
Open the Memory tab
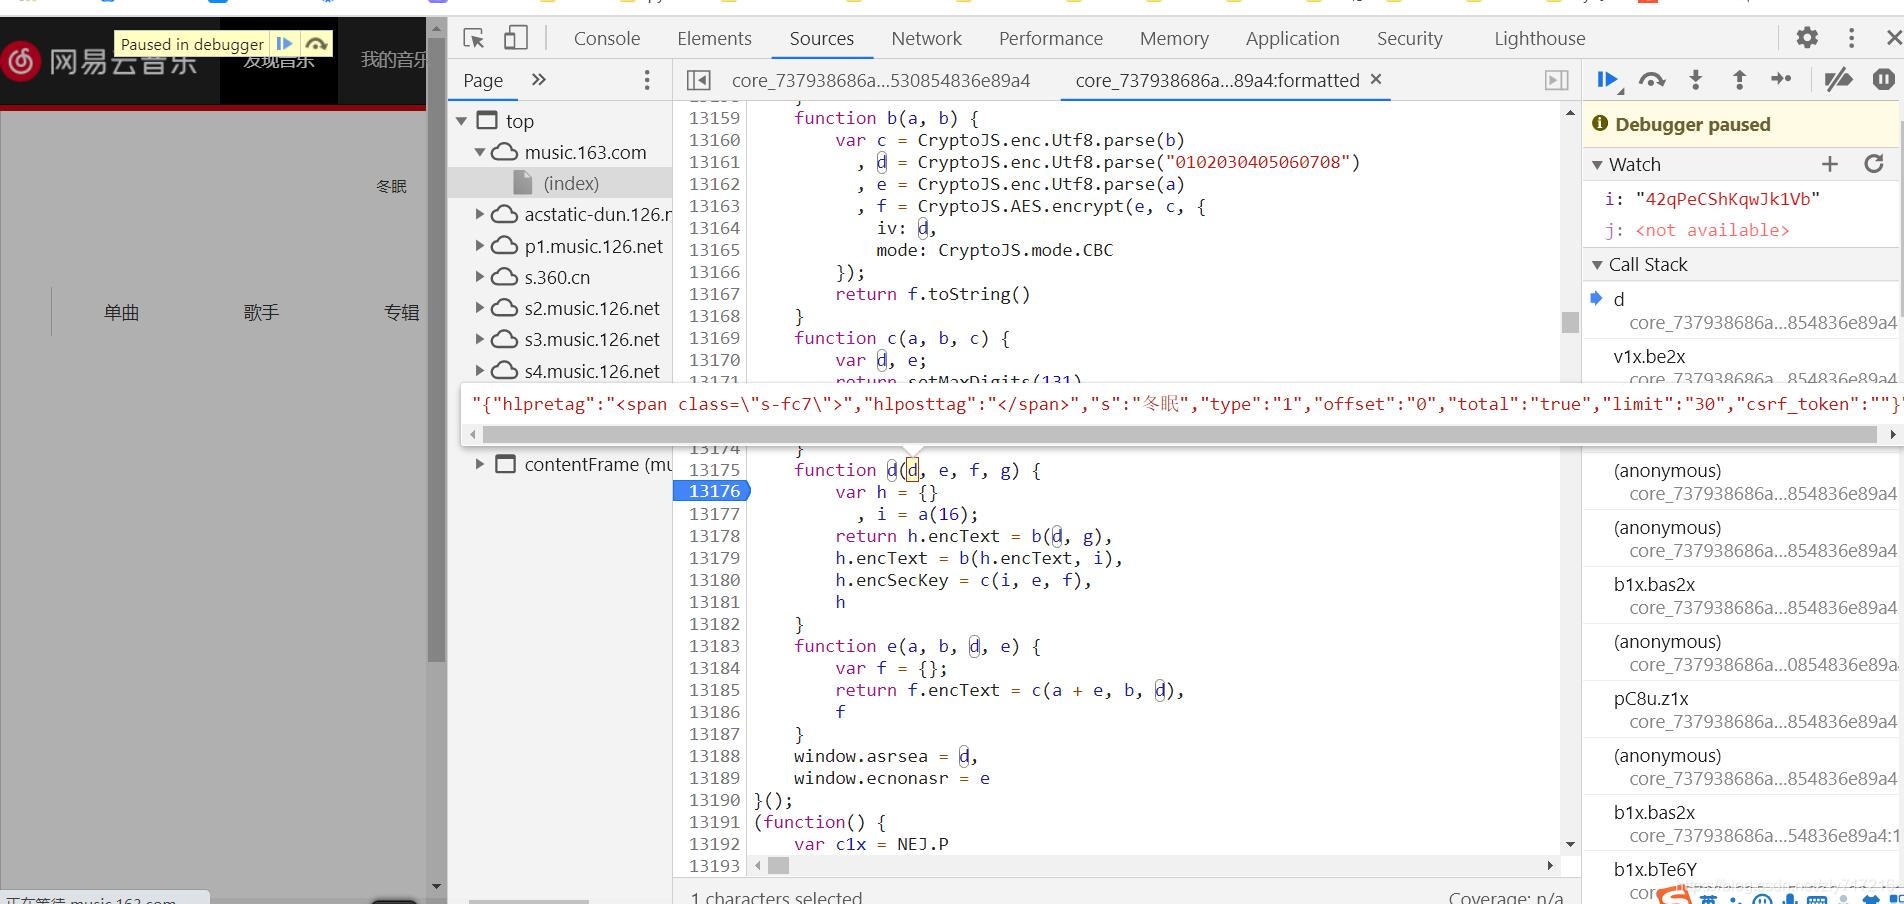1174,38
